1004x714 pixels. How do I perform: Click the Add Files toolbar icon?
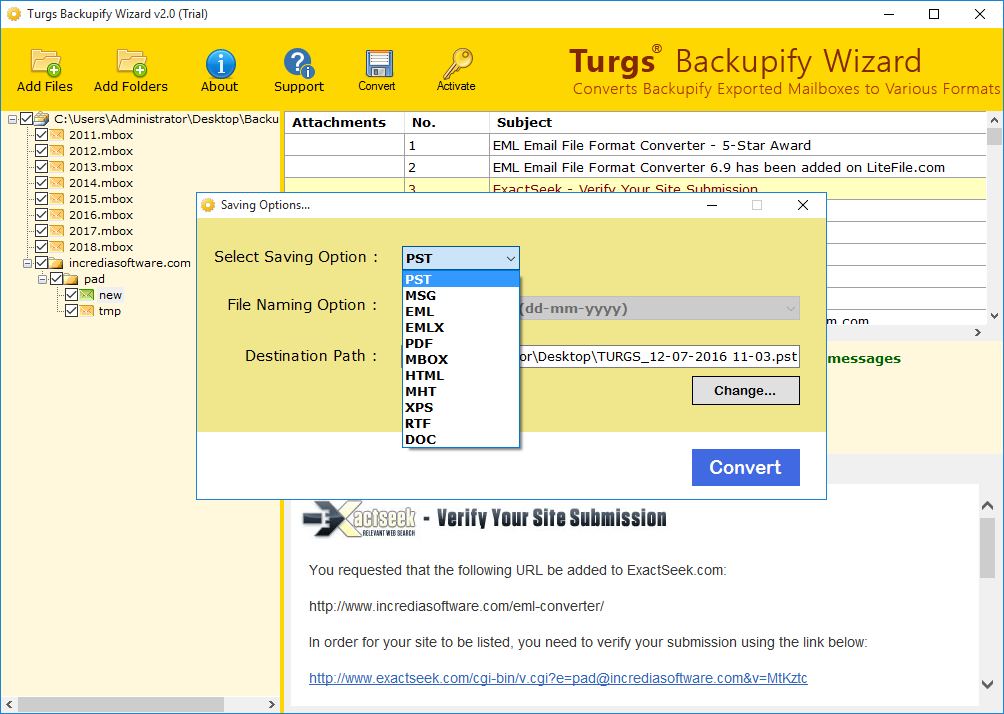[x=45, y=63]
